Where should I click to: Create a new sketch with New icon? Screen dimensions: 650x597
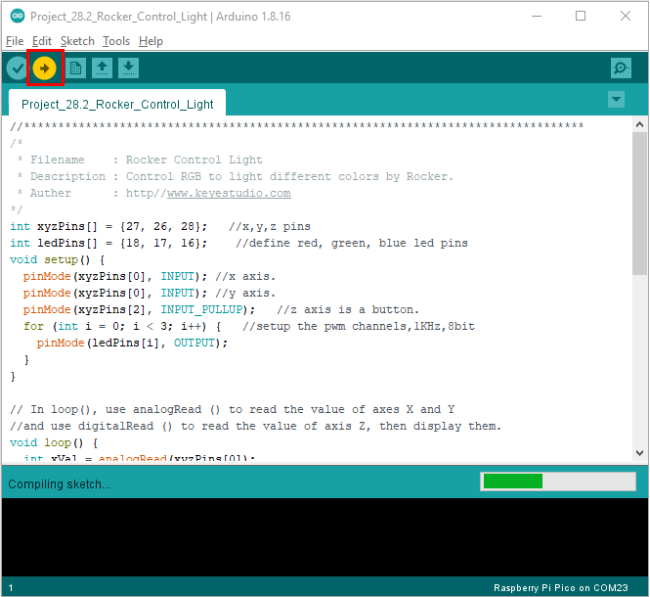[75, 68]
